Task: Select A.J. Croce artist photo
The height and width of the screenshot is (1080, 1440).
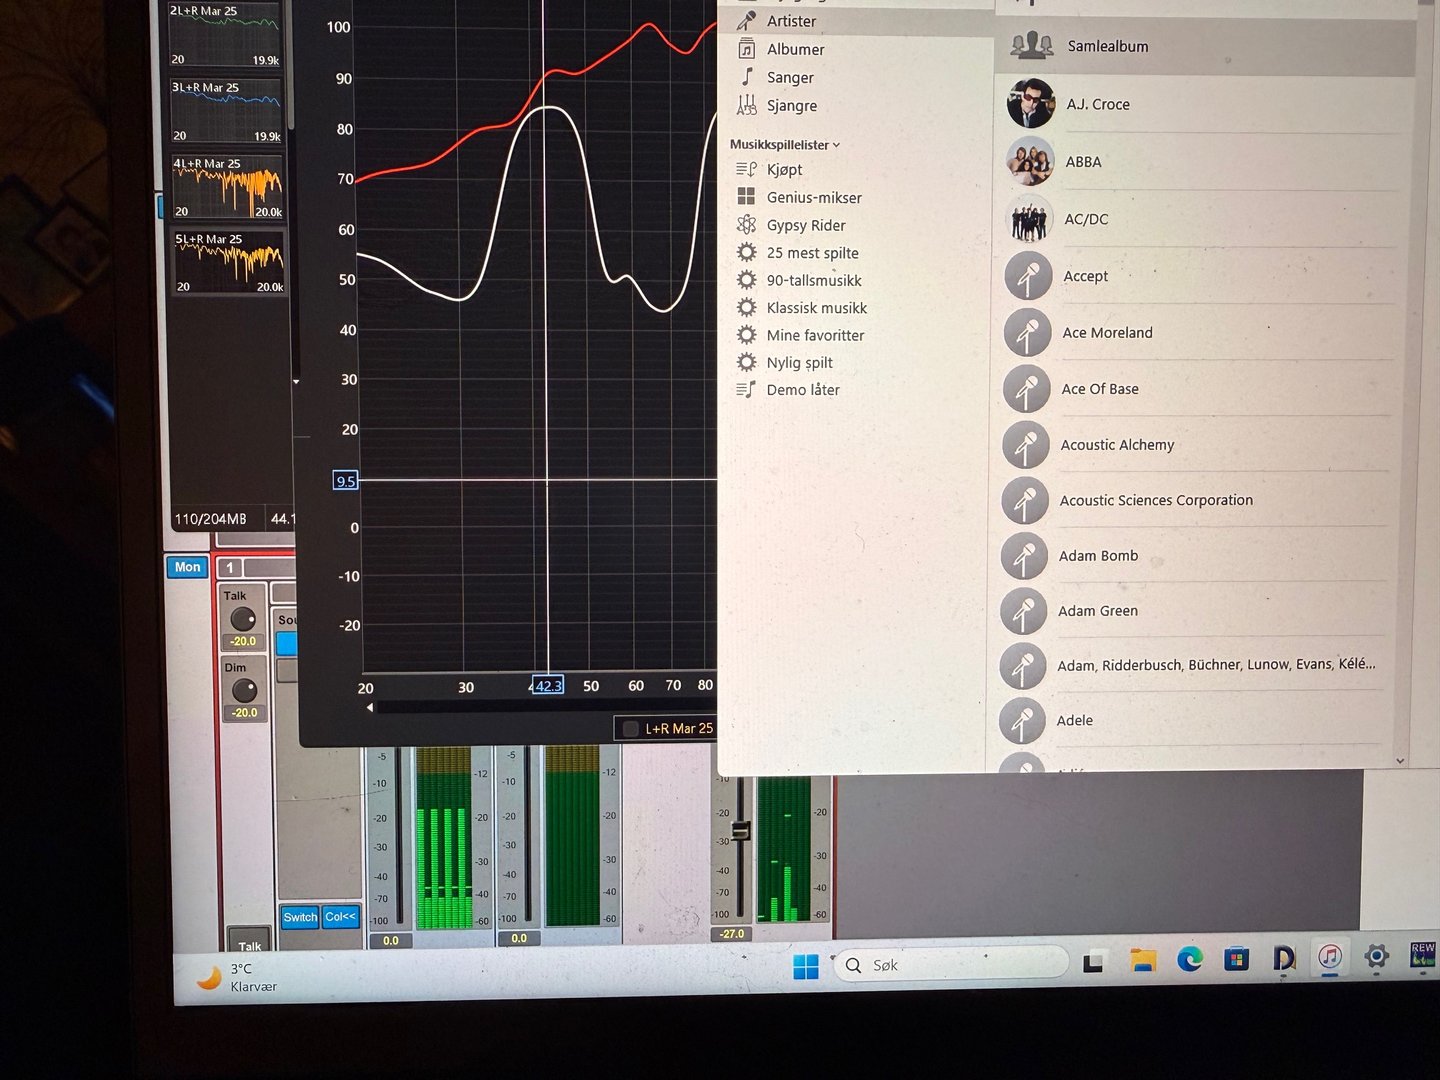Action: (1031, 103)
